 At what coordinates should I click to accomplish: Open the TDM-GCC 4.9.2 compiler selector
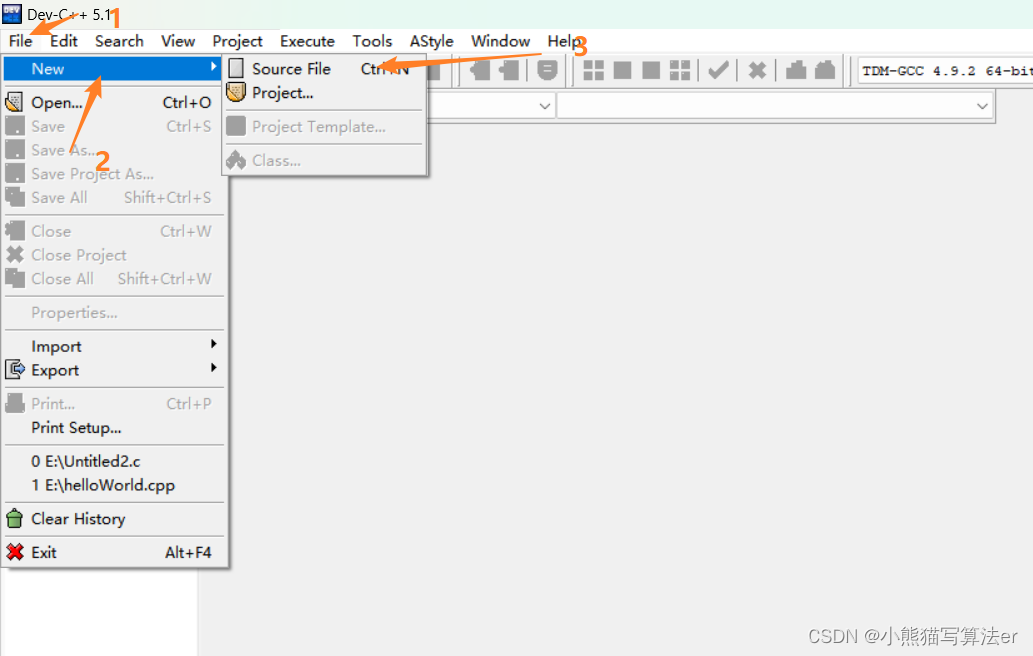(x=945, y=70)
